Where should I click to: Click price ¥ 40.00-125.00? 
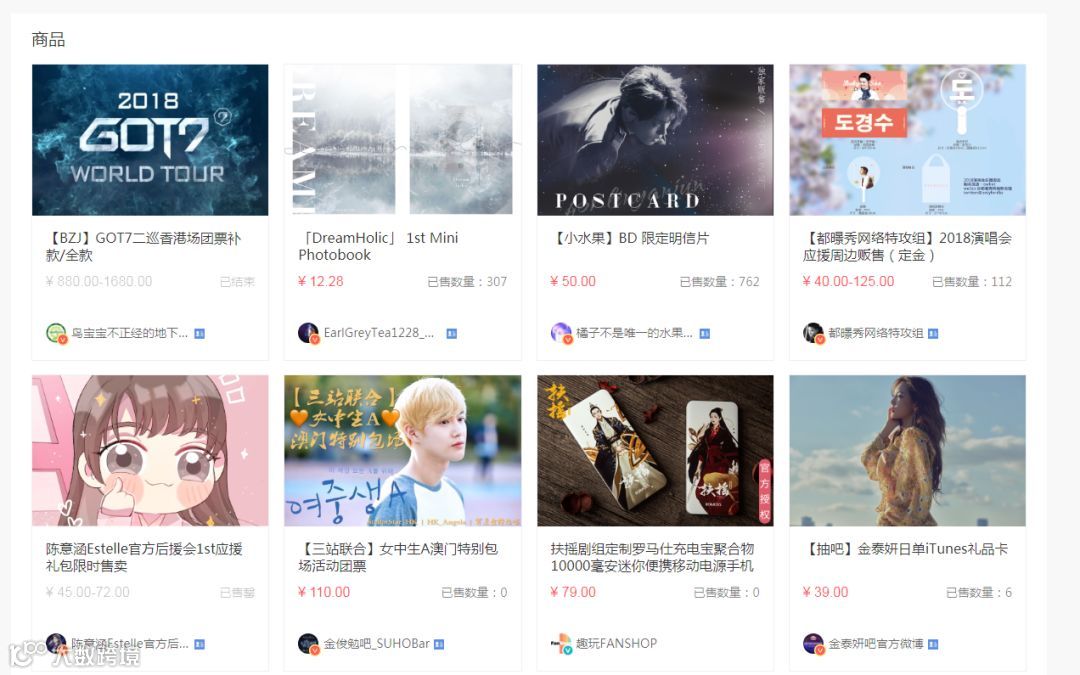click(849, 281)
